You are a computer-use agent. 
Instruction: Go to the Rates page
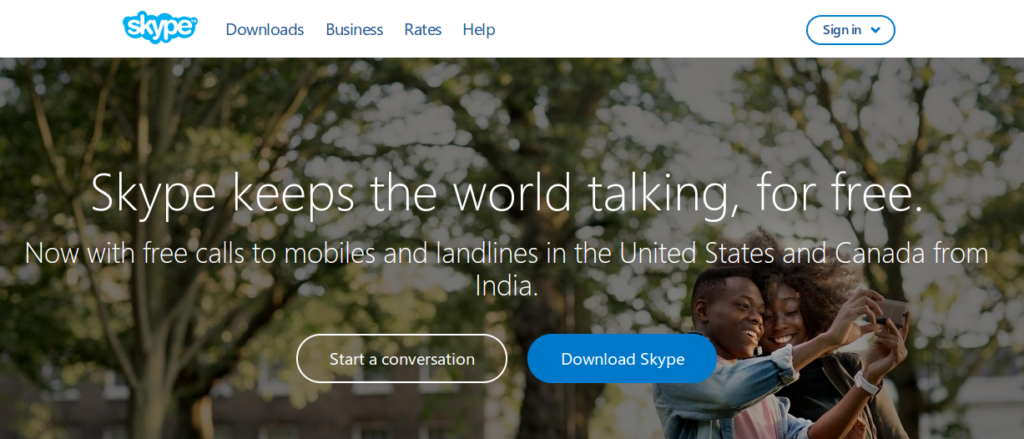click(423, 29)
